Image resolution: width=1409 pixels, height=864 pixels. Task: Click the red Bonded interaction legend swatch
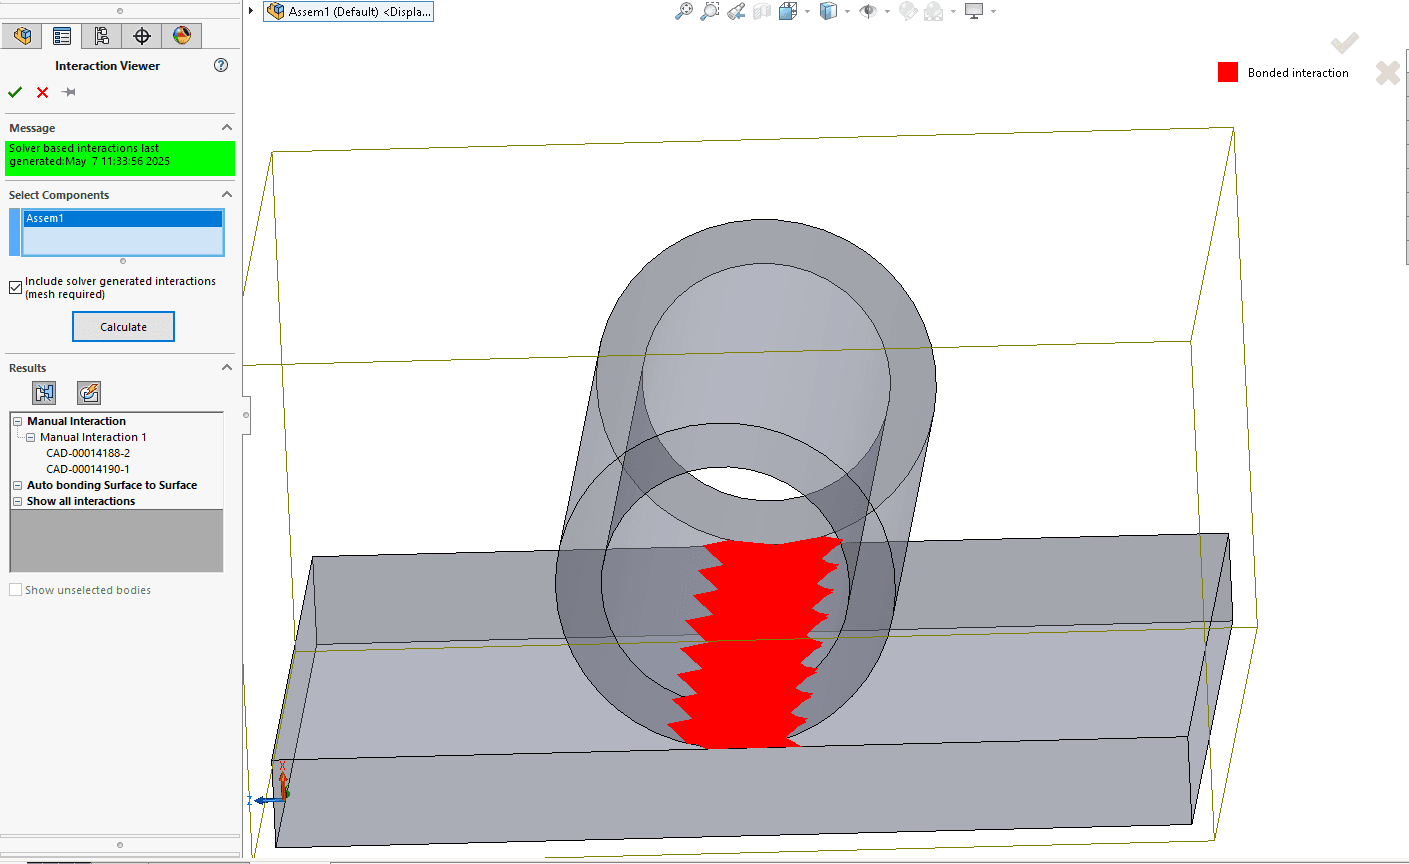(x=1228, y=72)
